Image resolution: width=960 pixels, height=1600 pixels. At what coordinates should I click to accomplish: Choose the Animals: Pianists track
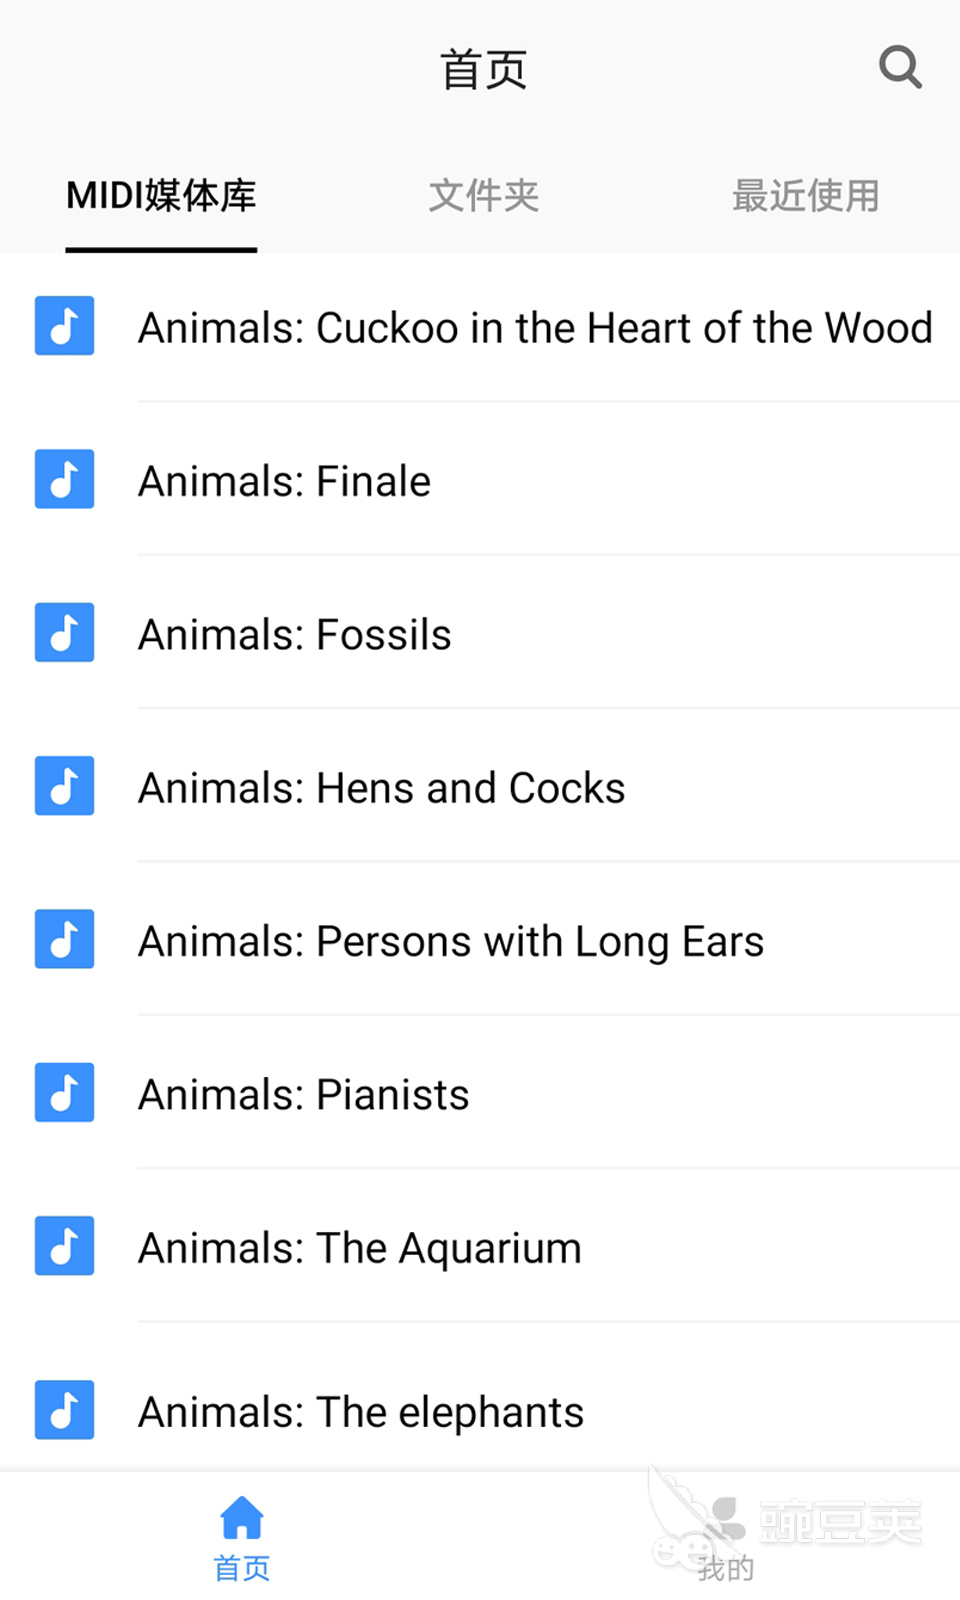click(304, 1095)
